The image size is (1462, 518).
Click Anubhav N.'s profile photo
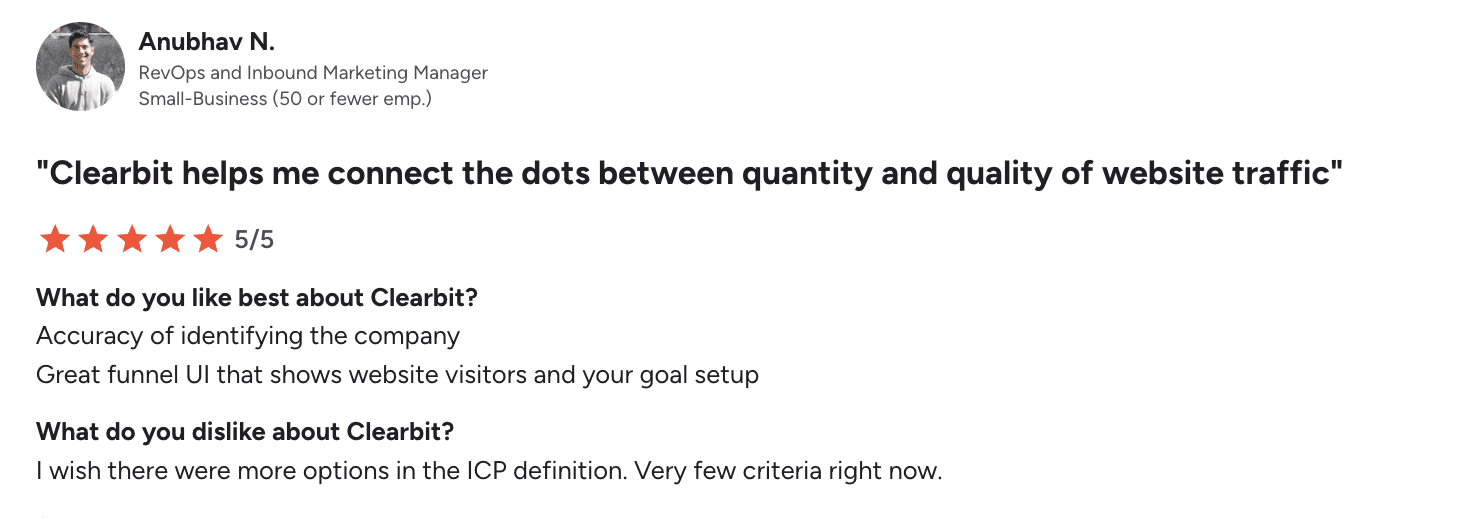(80, 67)
